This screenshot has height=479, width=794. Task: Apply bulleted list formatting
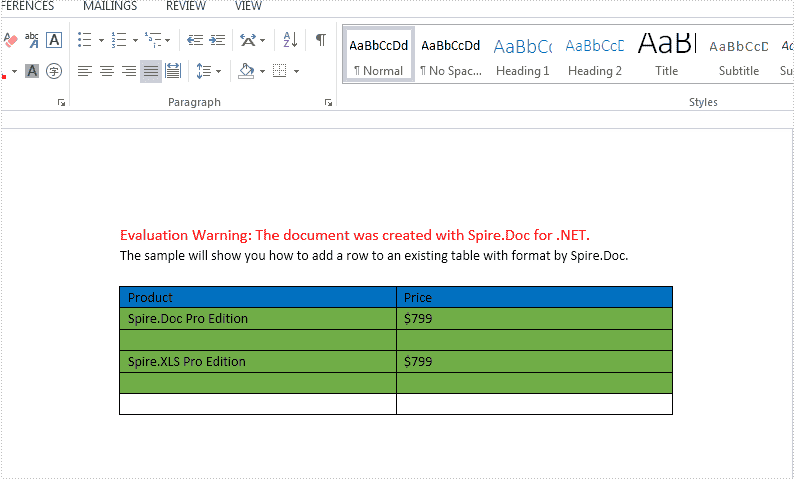click(85, 39)
